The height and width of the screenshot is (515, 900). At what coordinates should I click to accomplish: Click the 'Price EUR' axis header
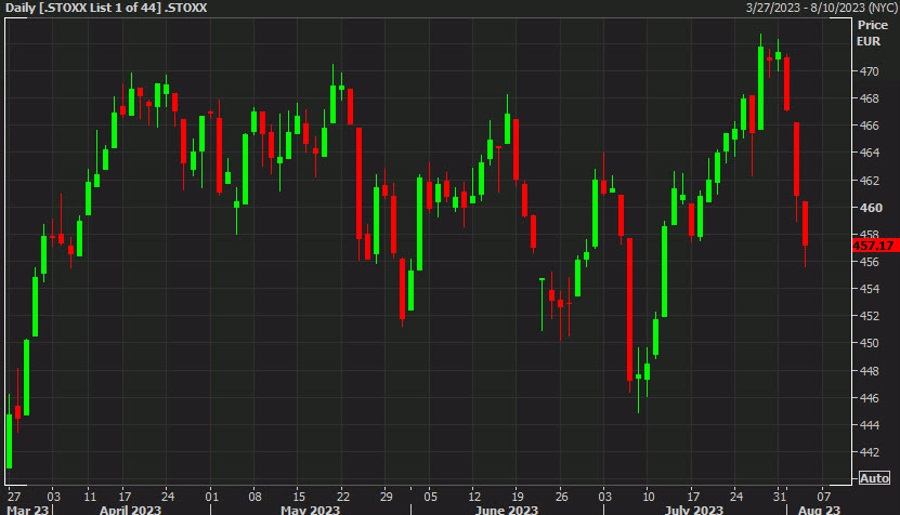click(x=872, y=33)
